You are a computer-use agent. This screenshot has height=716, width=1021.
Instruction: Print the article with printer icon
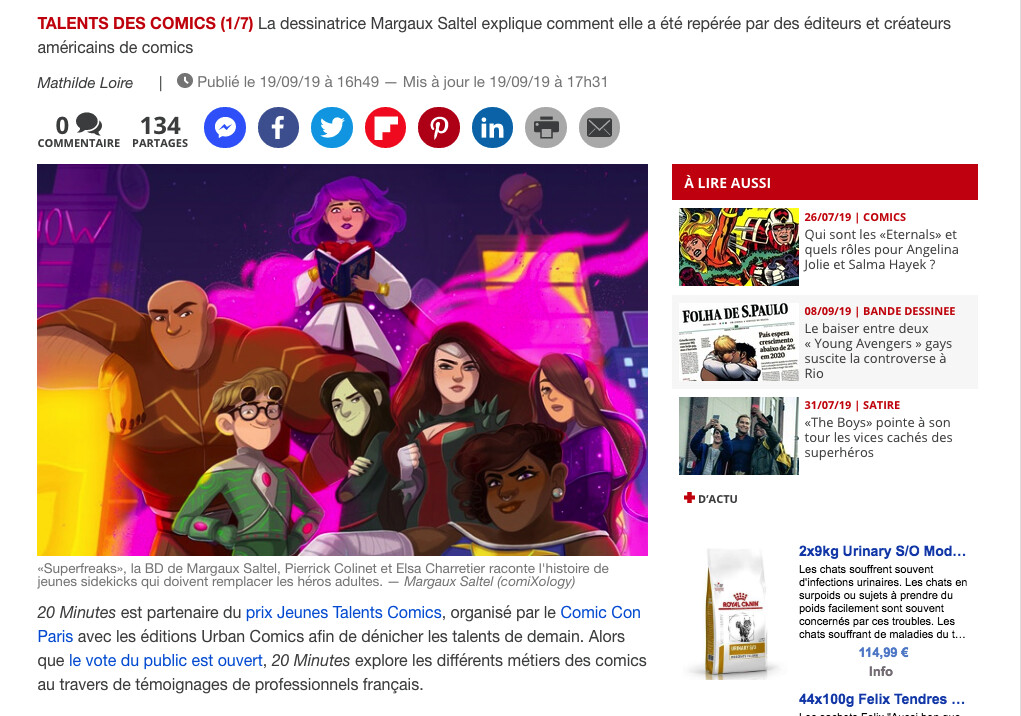(546, 127)
